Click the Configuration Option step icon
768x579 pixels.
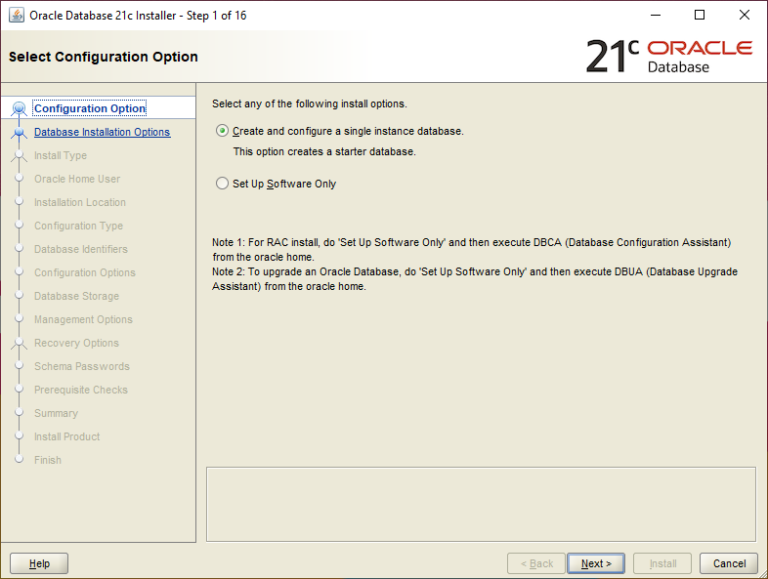click(x=18, y=109)
